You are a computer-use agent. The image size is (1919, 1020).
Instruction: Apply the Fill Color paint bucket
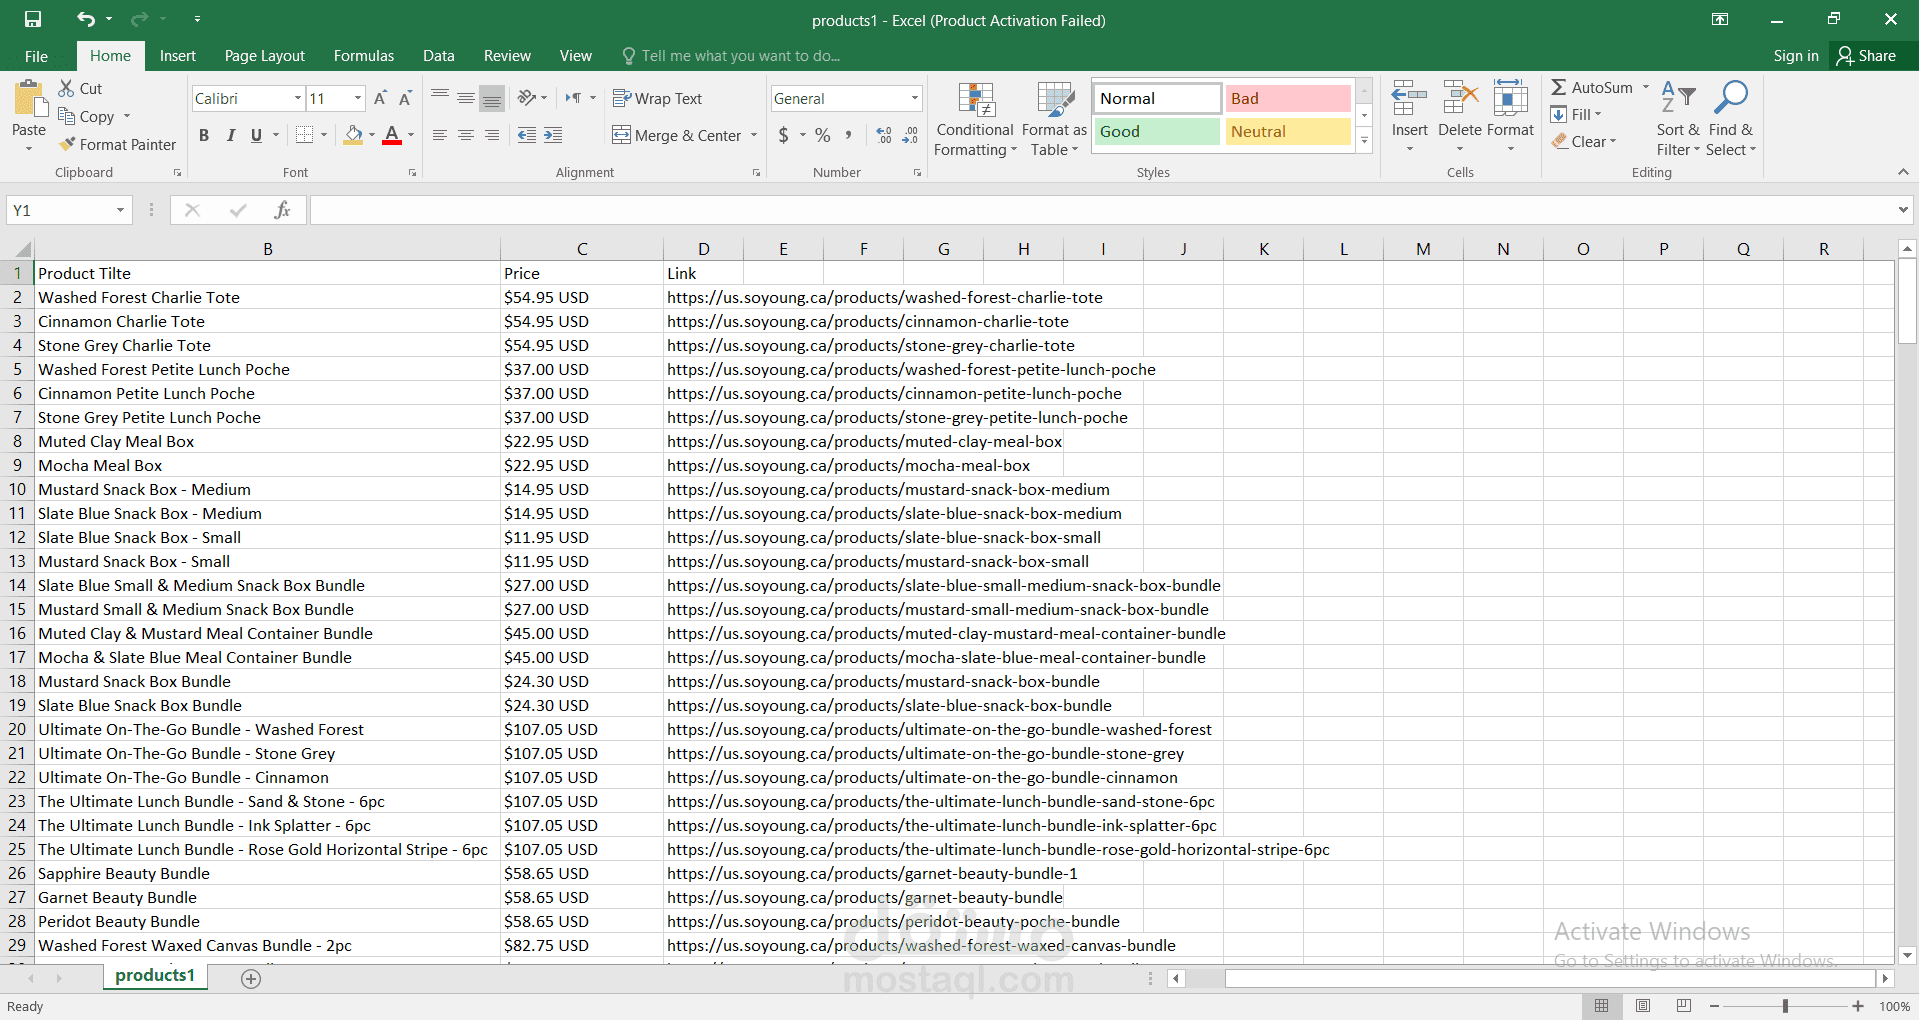point(353,135)
